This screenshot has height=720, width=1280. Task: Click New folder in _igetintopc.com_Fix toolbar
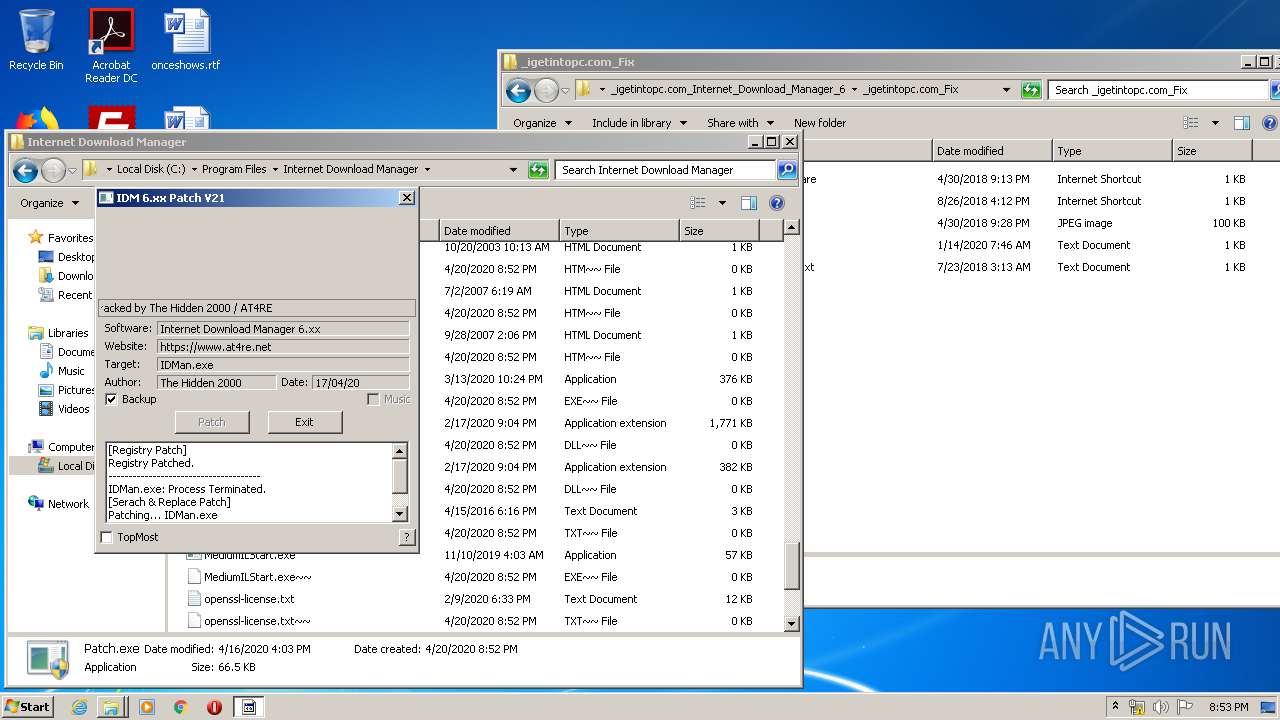(x=820, y=123)
